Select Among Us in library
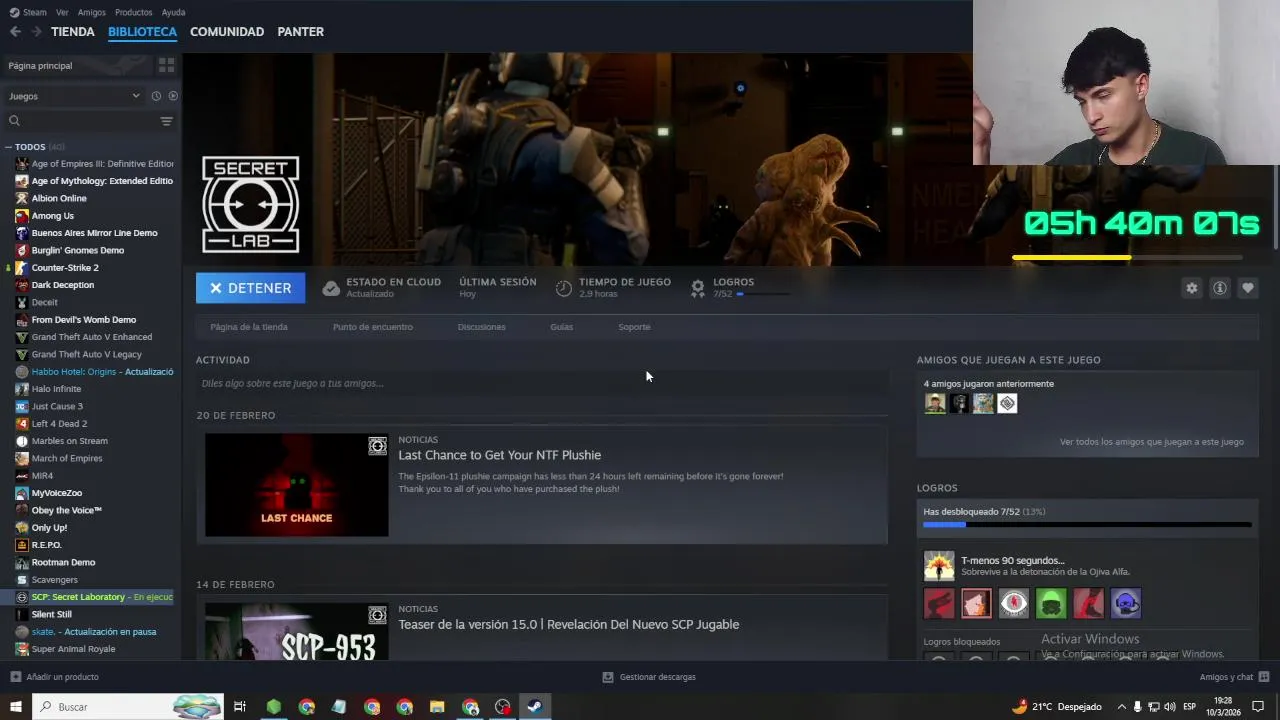1280x720 pixels. pyautogui.click(x=52, y=216)
